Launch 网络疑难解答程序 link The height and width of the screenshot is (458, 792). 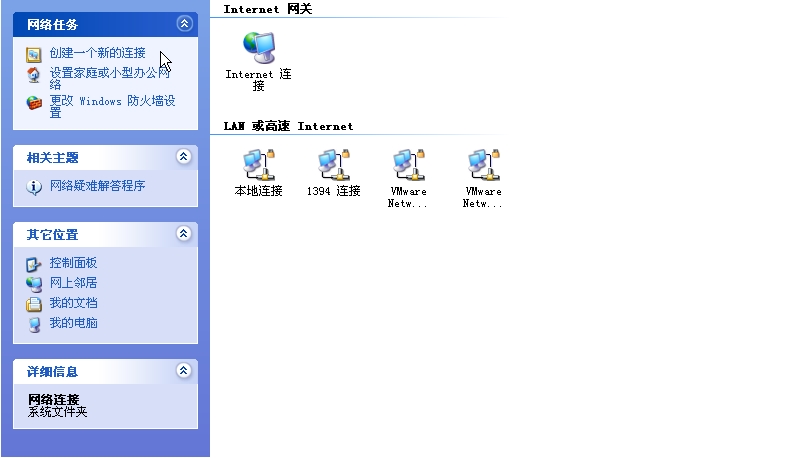coord(97,186)
